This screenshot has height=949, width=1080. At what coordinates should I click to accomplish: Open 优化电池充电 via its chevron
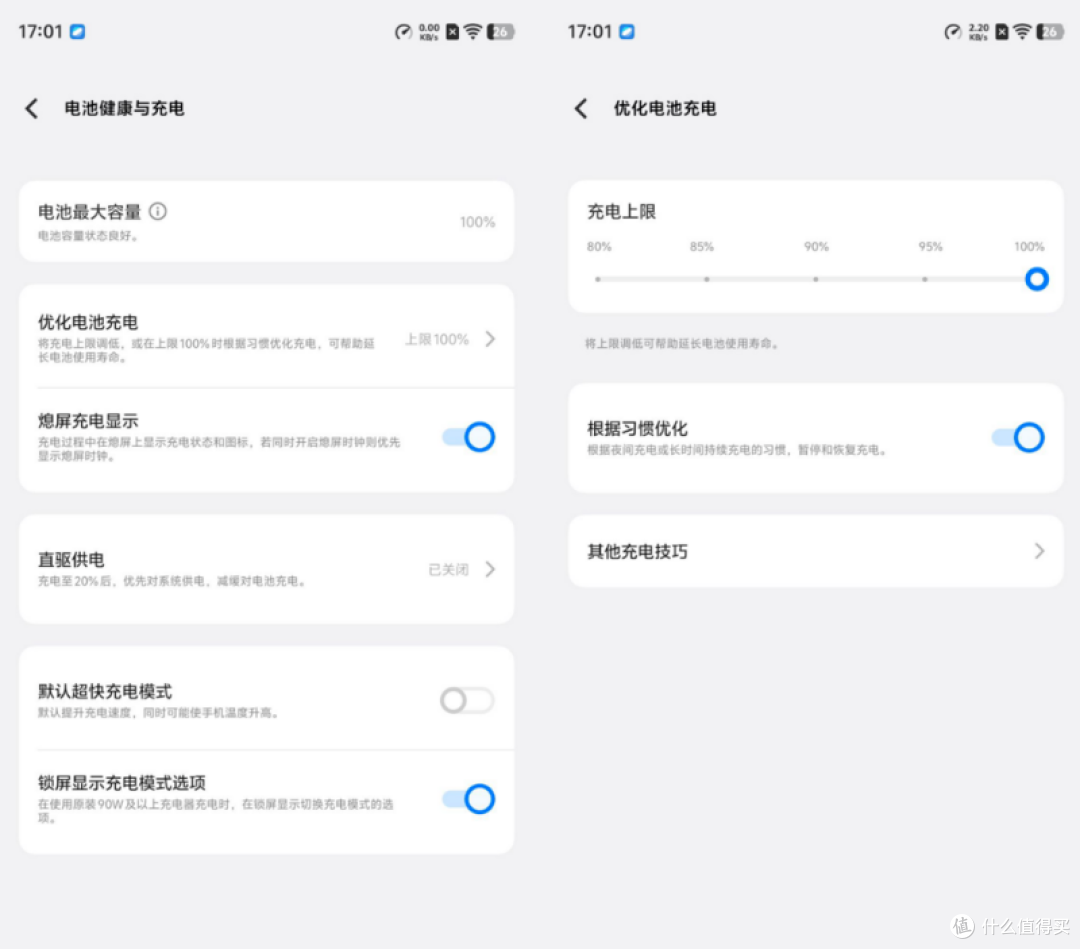(490, 339)
